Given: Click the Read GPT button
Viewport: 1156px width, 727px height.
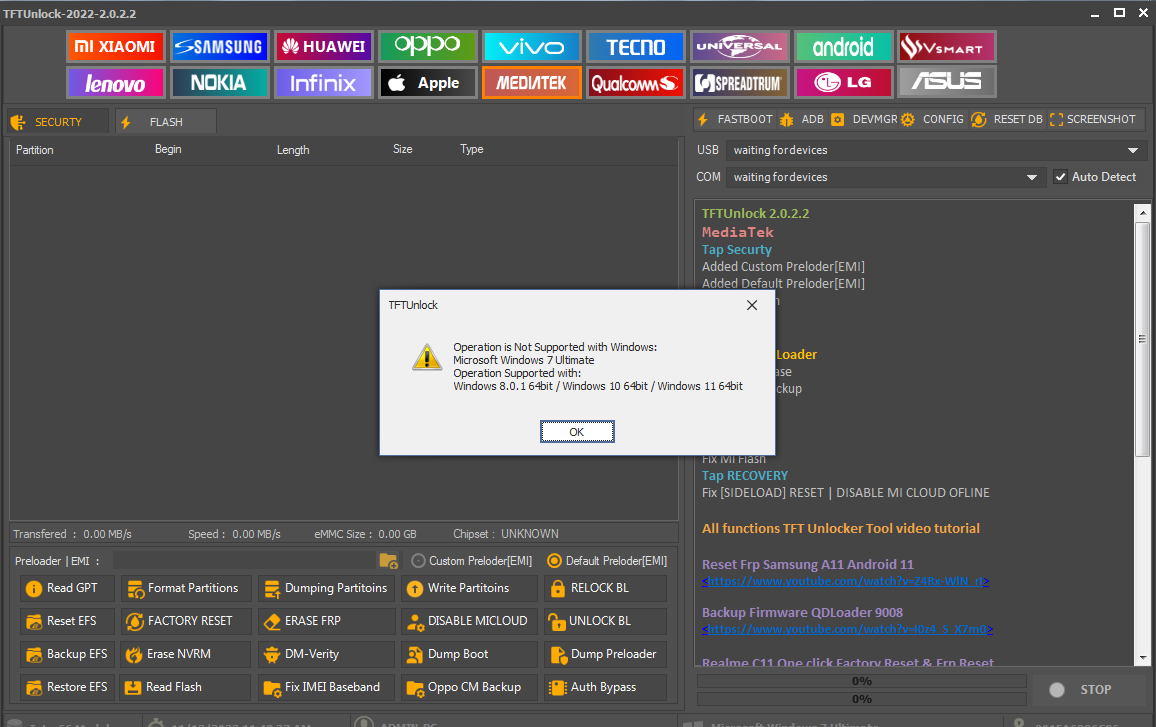Looking at the screenshot, I should pyautogui.click(x=68, y=588).
